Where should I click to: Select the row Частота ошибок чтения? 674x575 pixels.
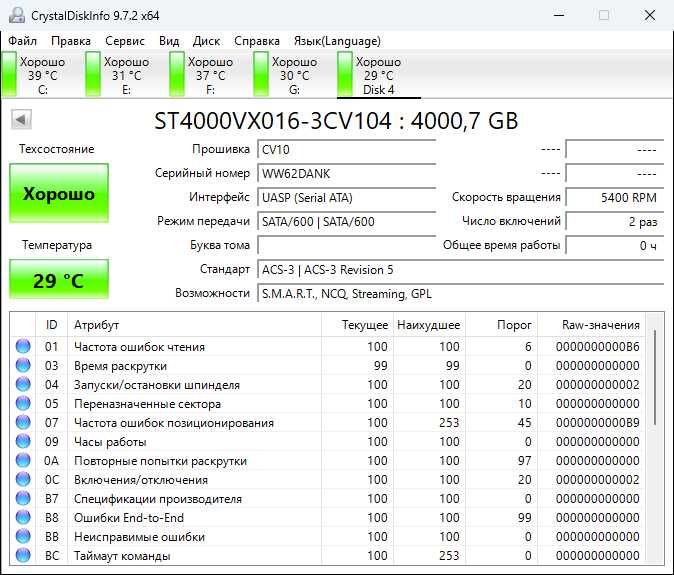[327, 346]
